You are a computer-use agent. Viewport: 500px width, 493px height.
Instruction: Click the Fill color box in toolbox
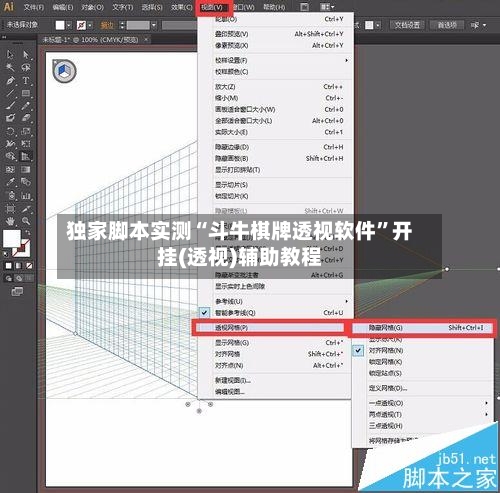(12, 238)
